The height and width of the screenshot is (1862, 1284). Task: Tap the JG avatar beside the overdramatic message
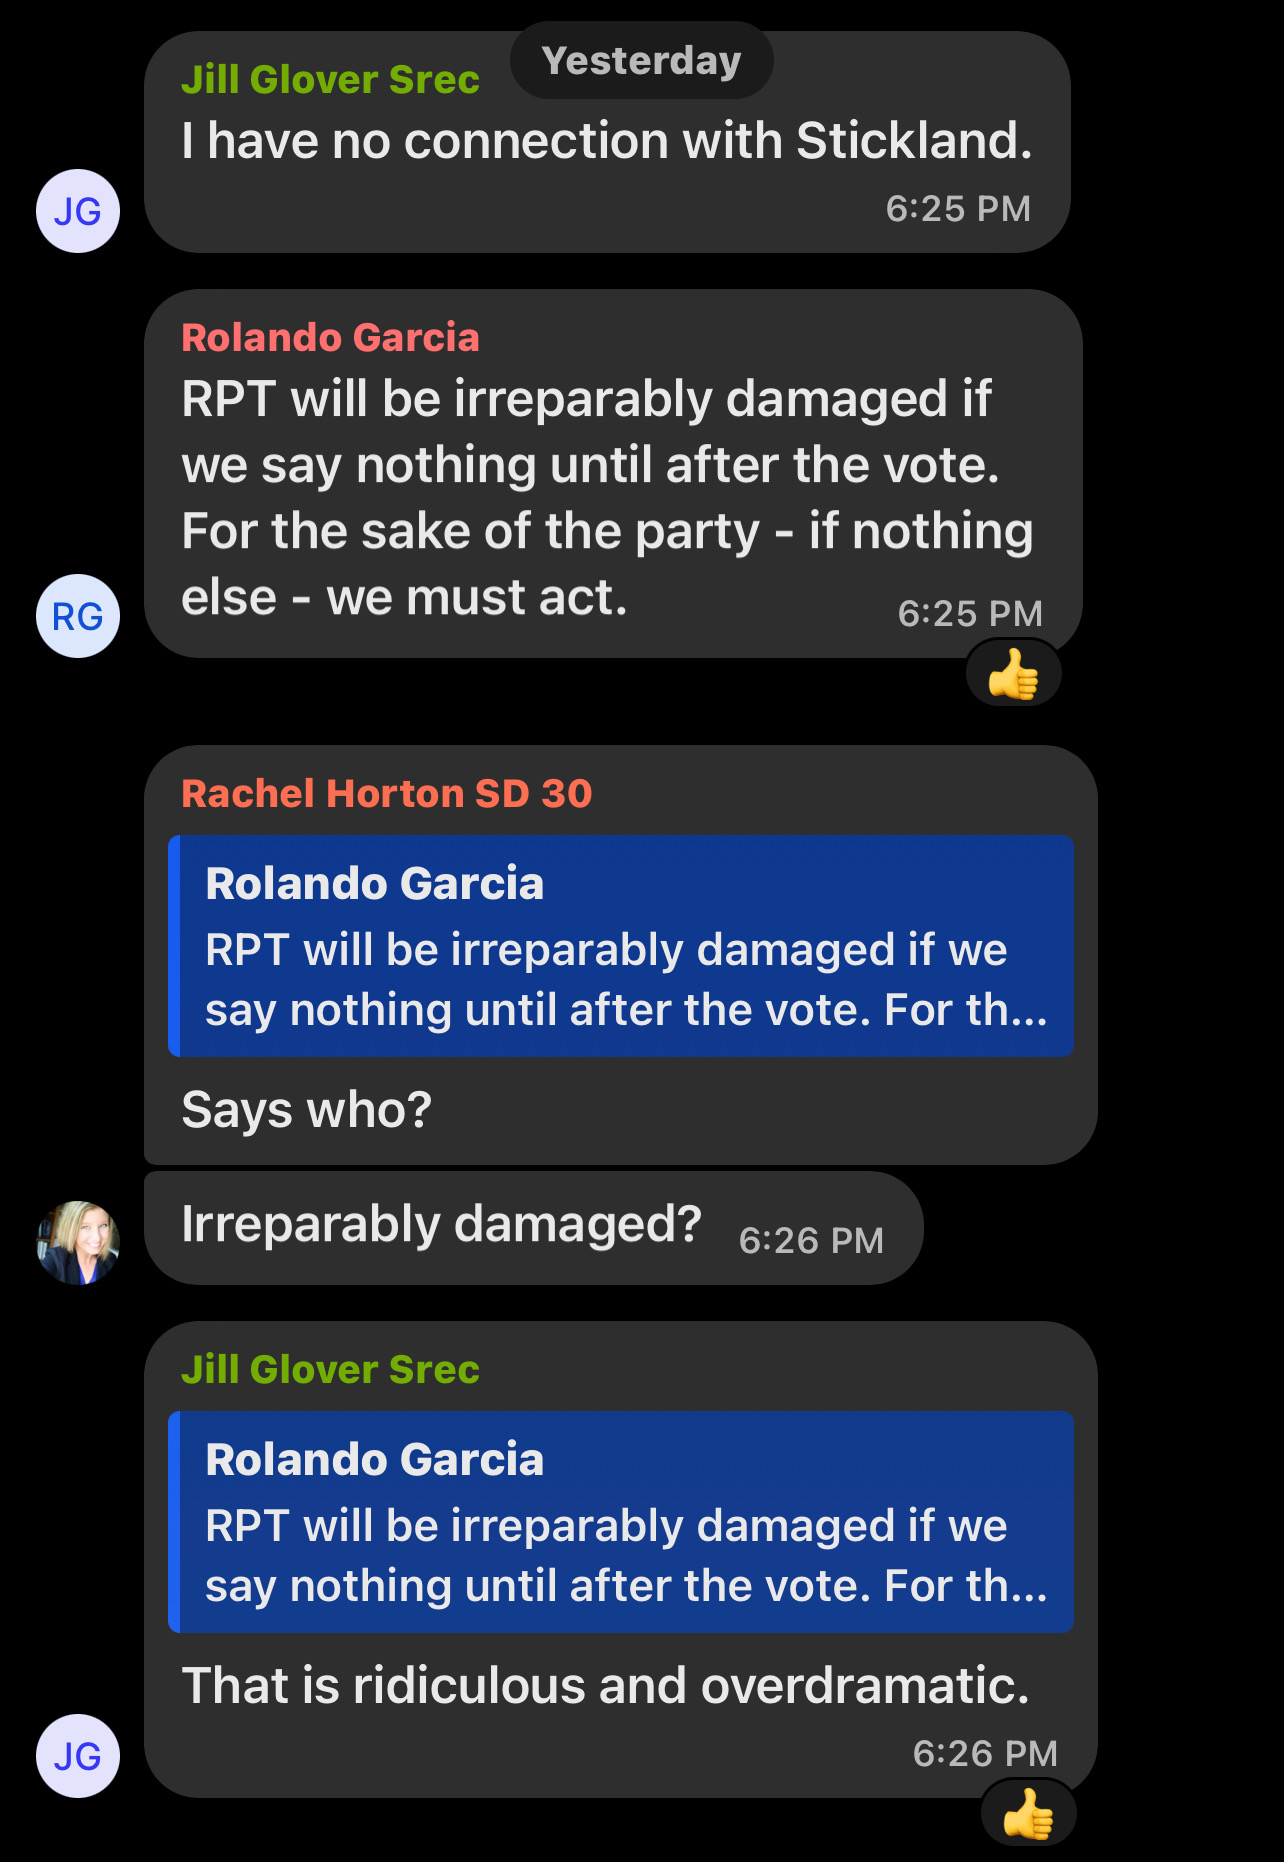coord(78,1756)
